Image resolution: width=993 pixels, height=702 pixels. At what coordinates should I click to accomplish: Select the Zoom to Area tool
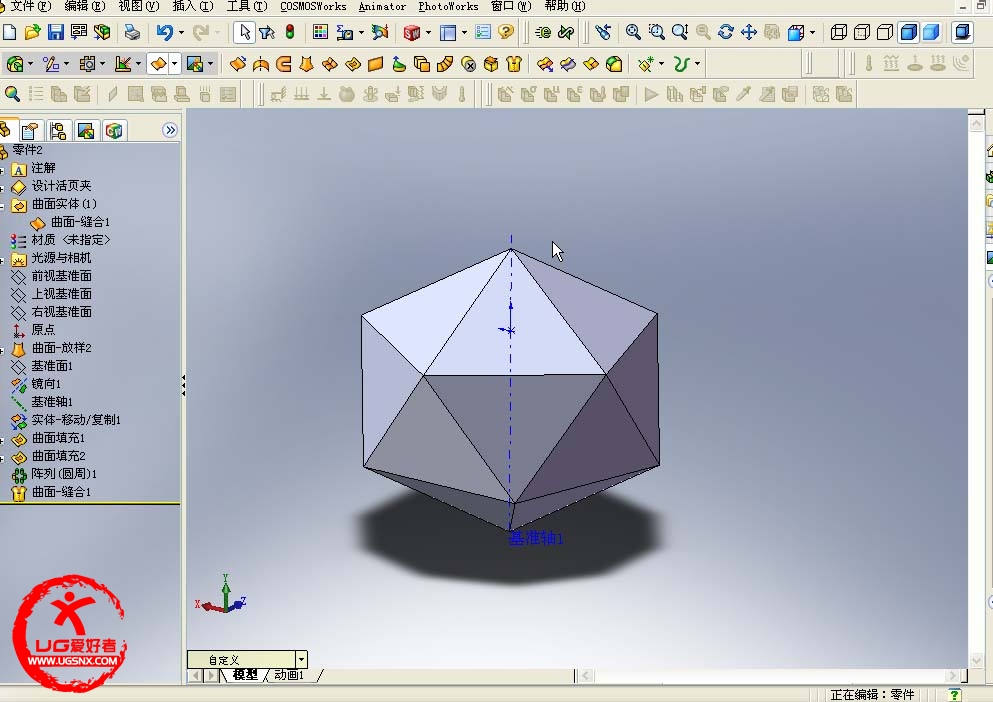(x=656, y=32)
